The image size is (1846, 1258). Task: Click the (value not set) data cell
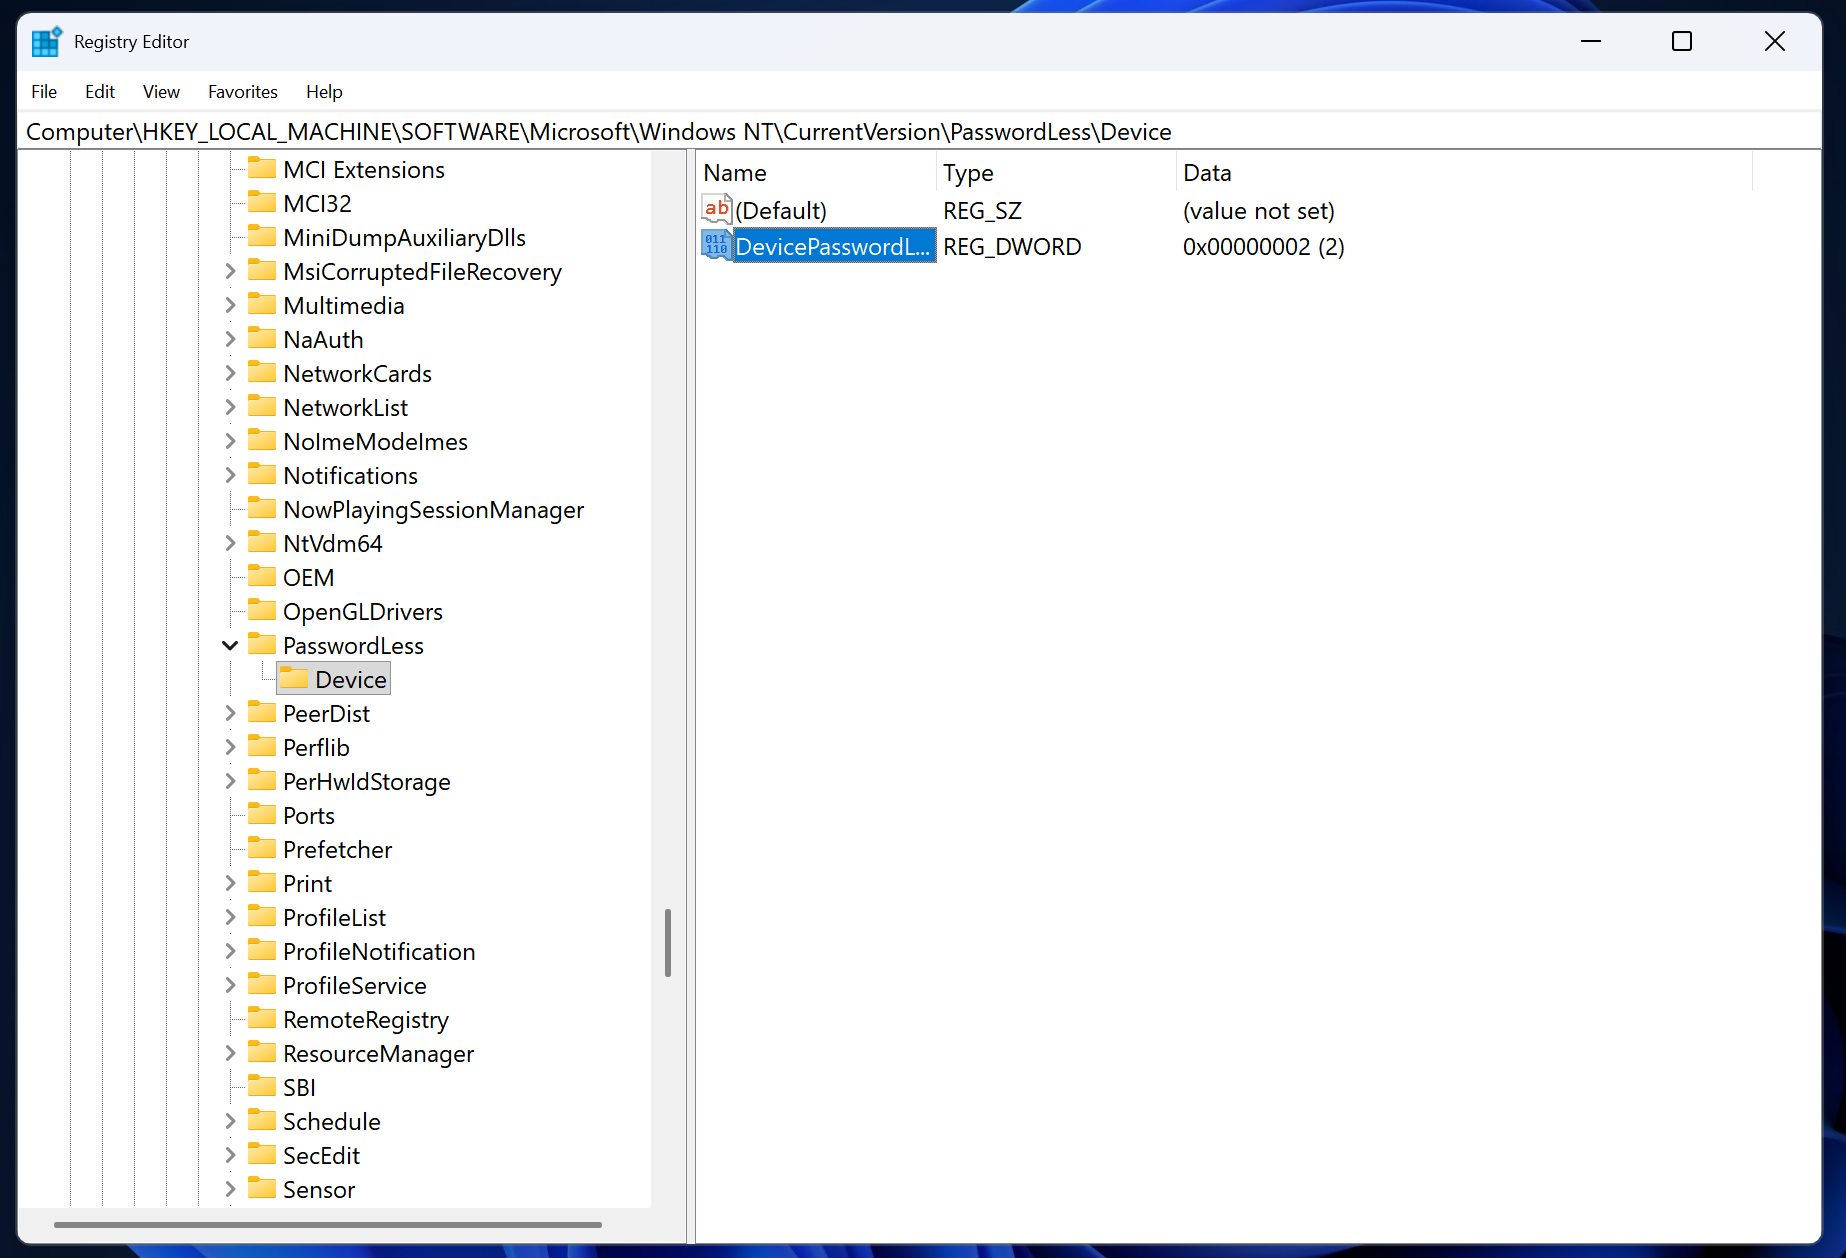(x=1259, y=211)
